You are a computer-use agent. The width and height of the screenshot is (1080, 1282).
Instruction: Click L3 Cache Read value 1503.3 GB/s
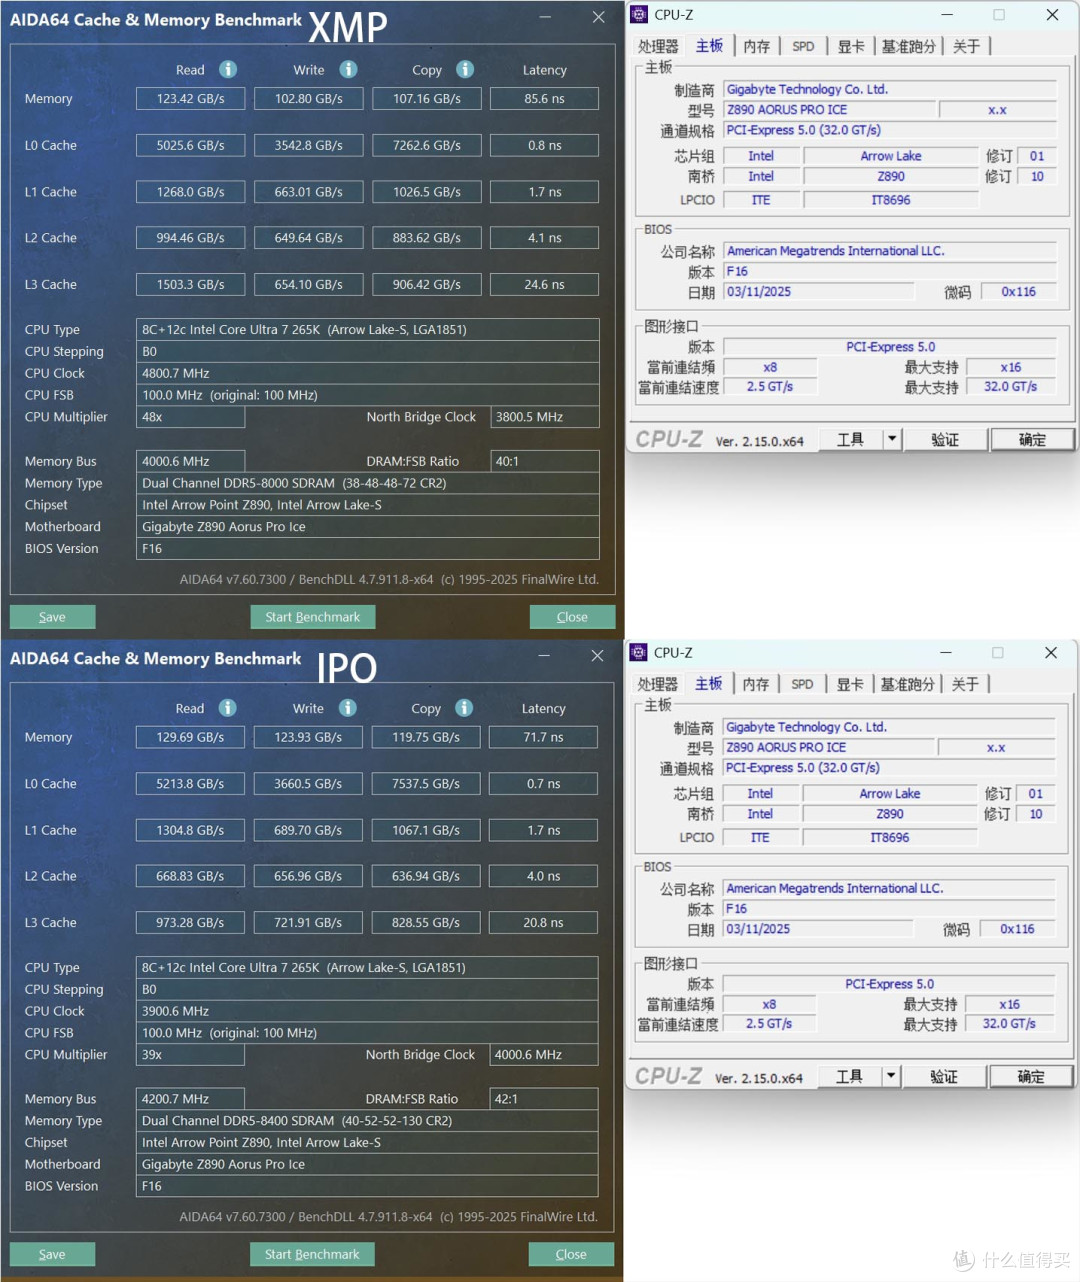pos(190,284)
